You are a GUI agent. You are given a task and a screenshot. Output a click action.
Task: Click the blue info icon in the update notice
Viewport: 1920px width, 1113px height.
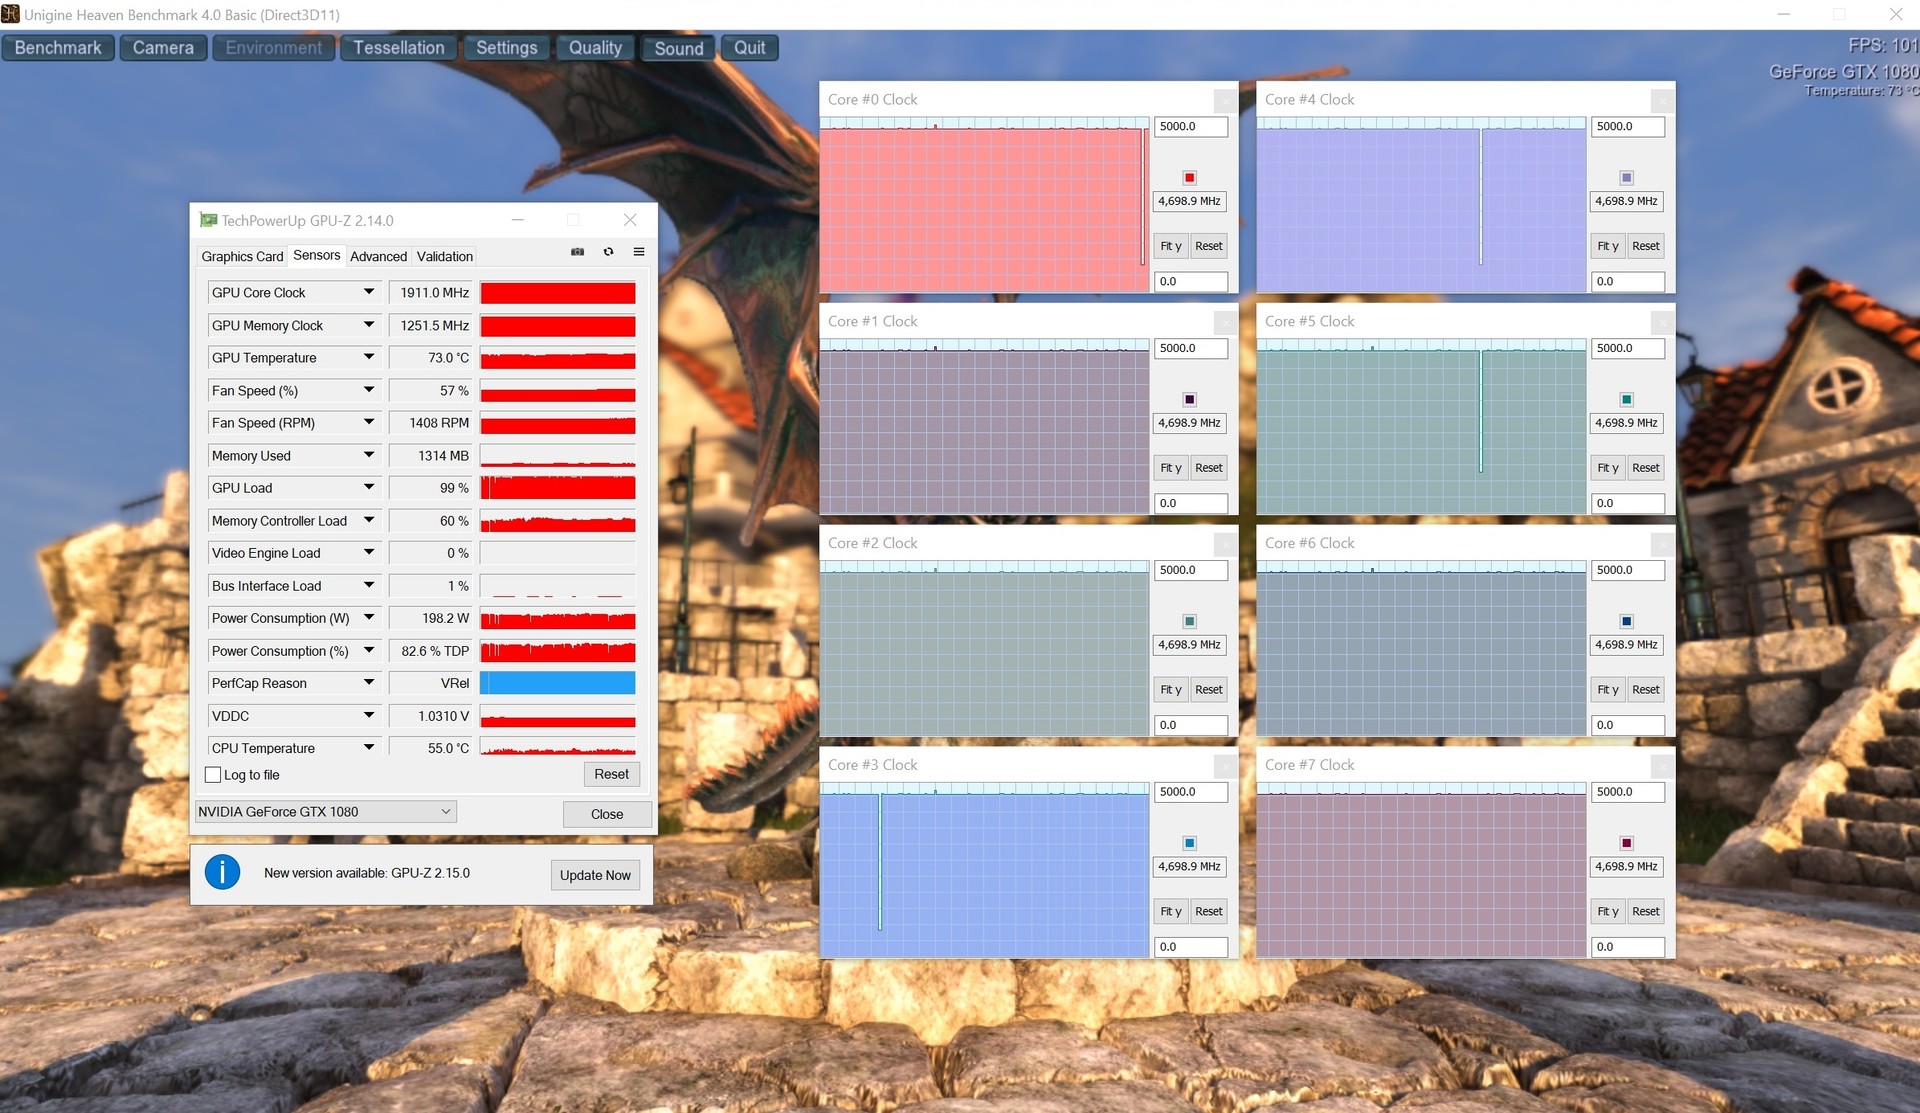[222, 872]
